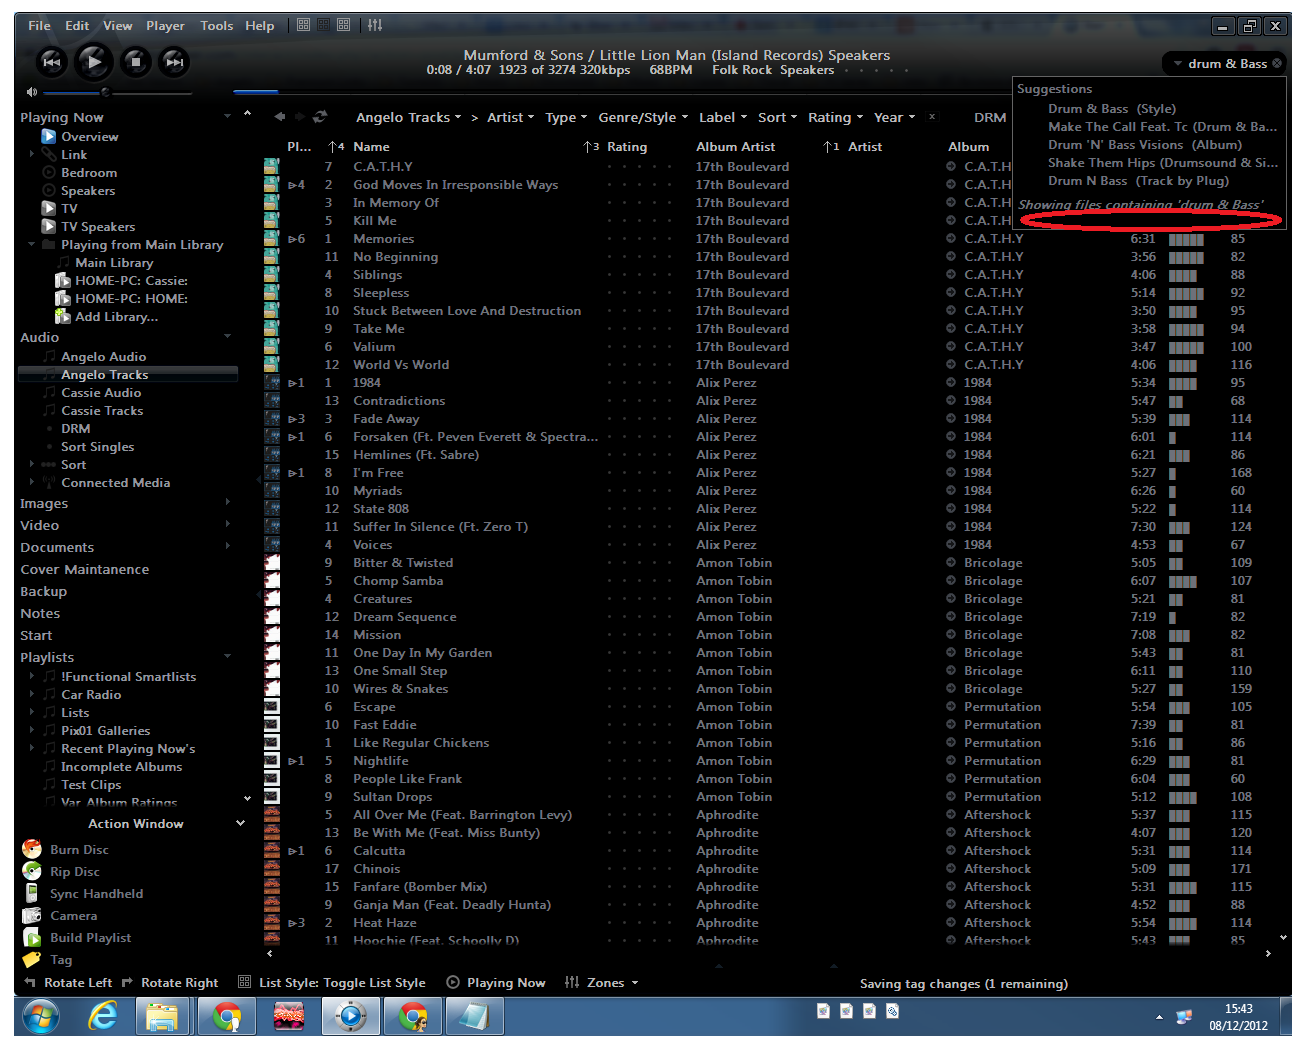Open the Tools menu
This screenshot has width=1292, height=1039.
(216, 25)
